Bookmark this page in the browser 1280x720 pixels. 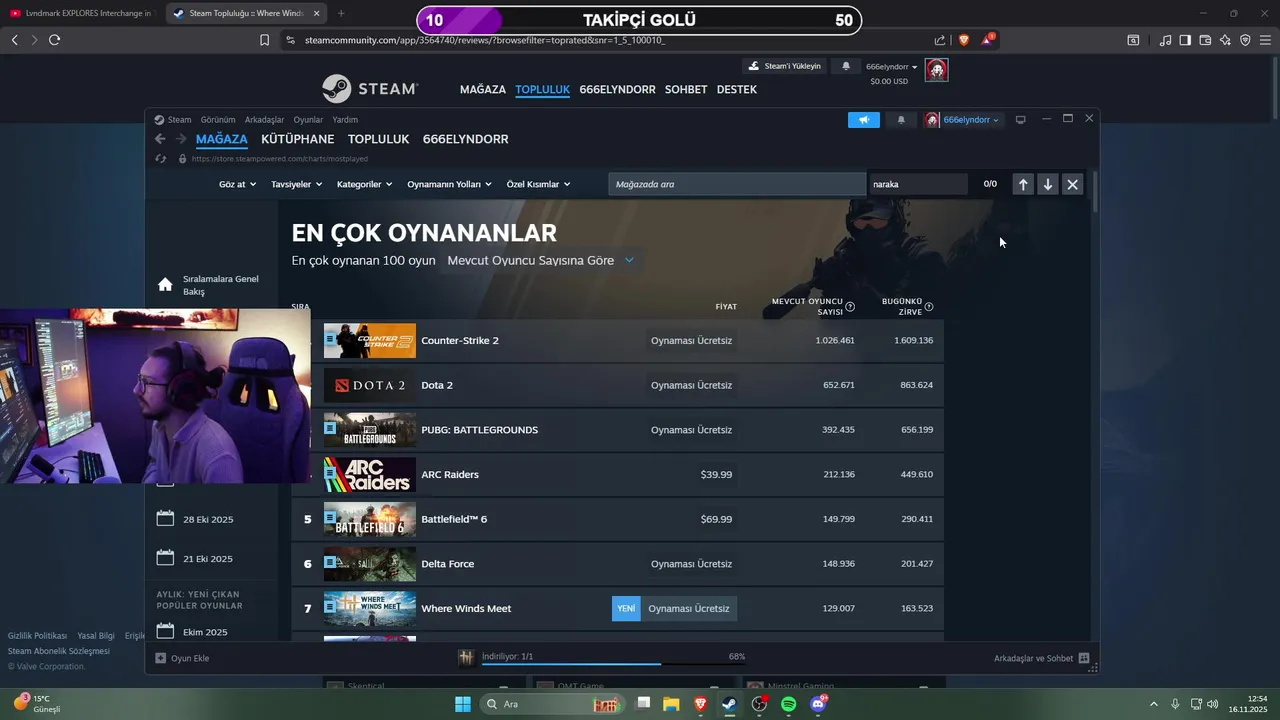click(x=264, y=40)
